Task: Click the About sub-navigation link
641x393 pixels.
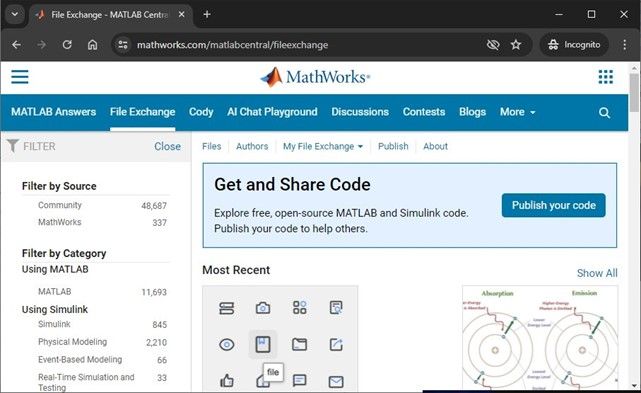Action: click(x=435, y=146)
